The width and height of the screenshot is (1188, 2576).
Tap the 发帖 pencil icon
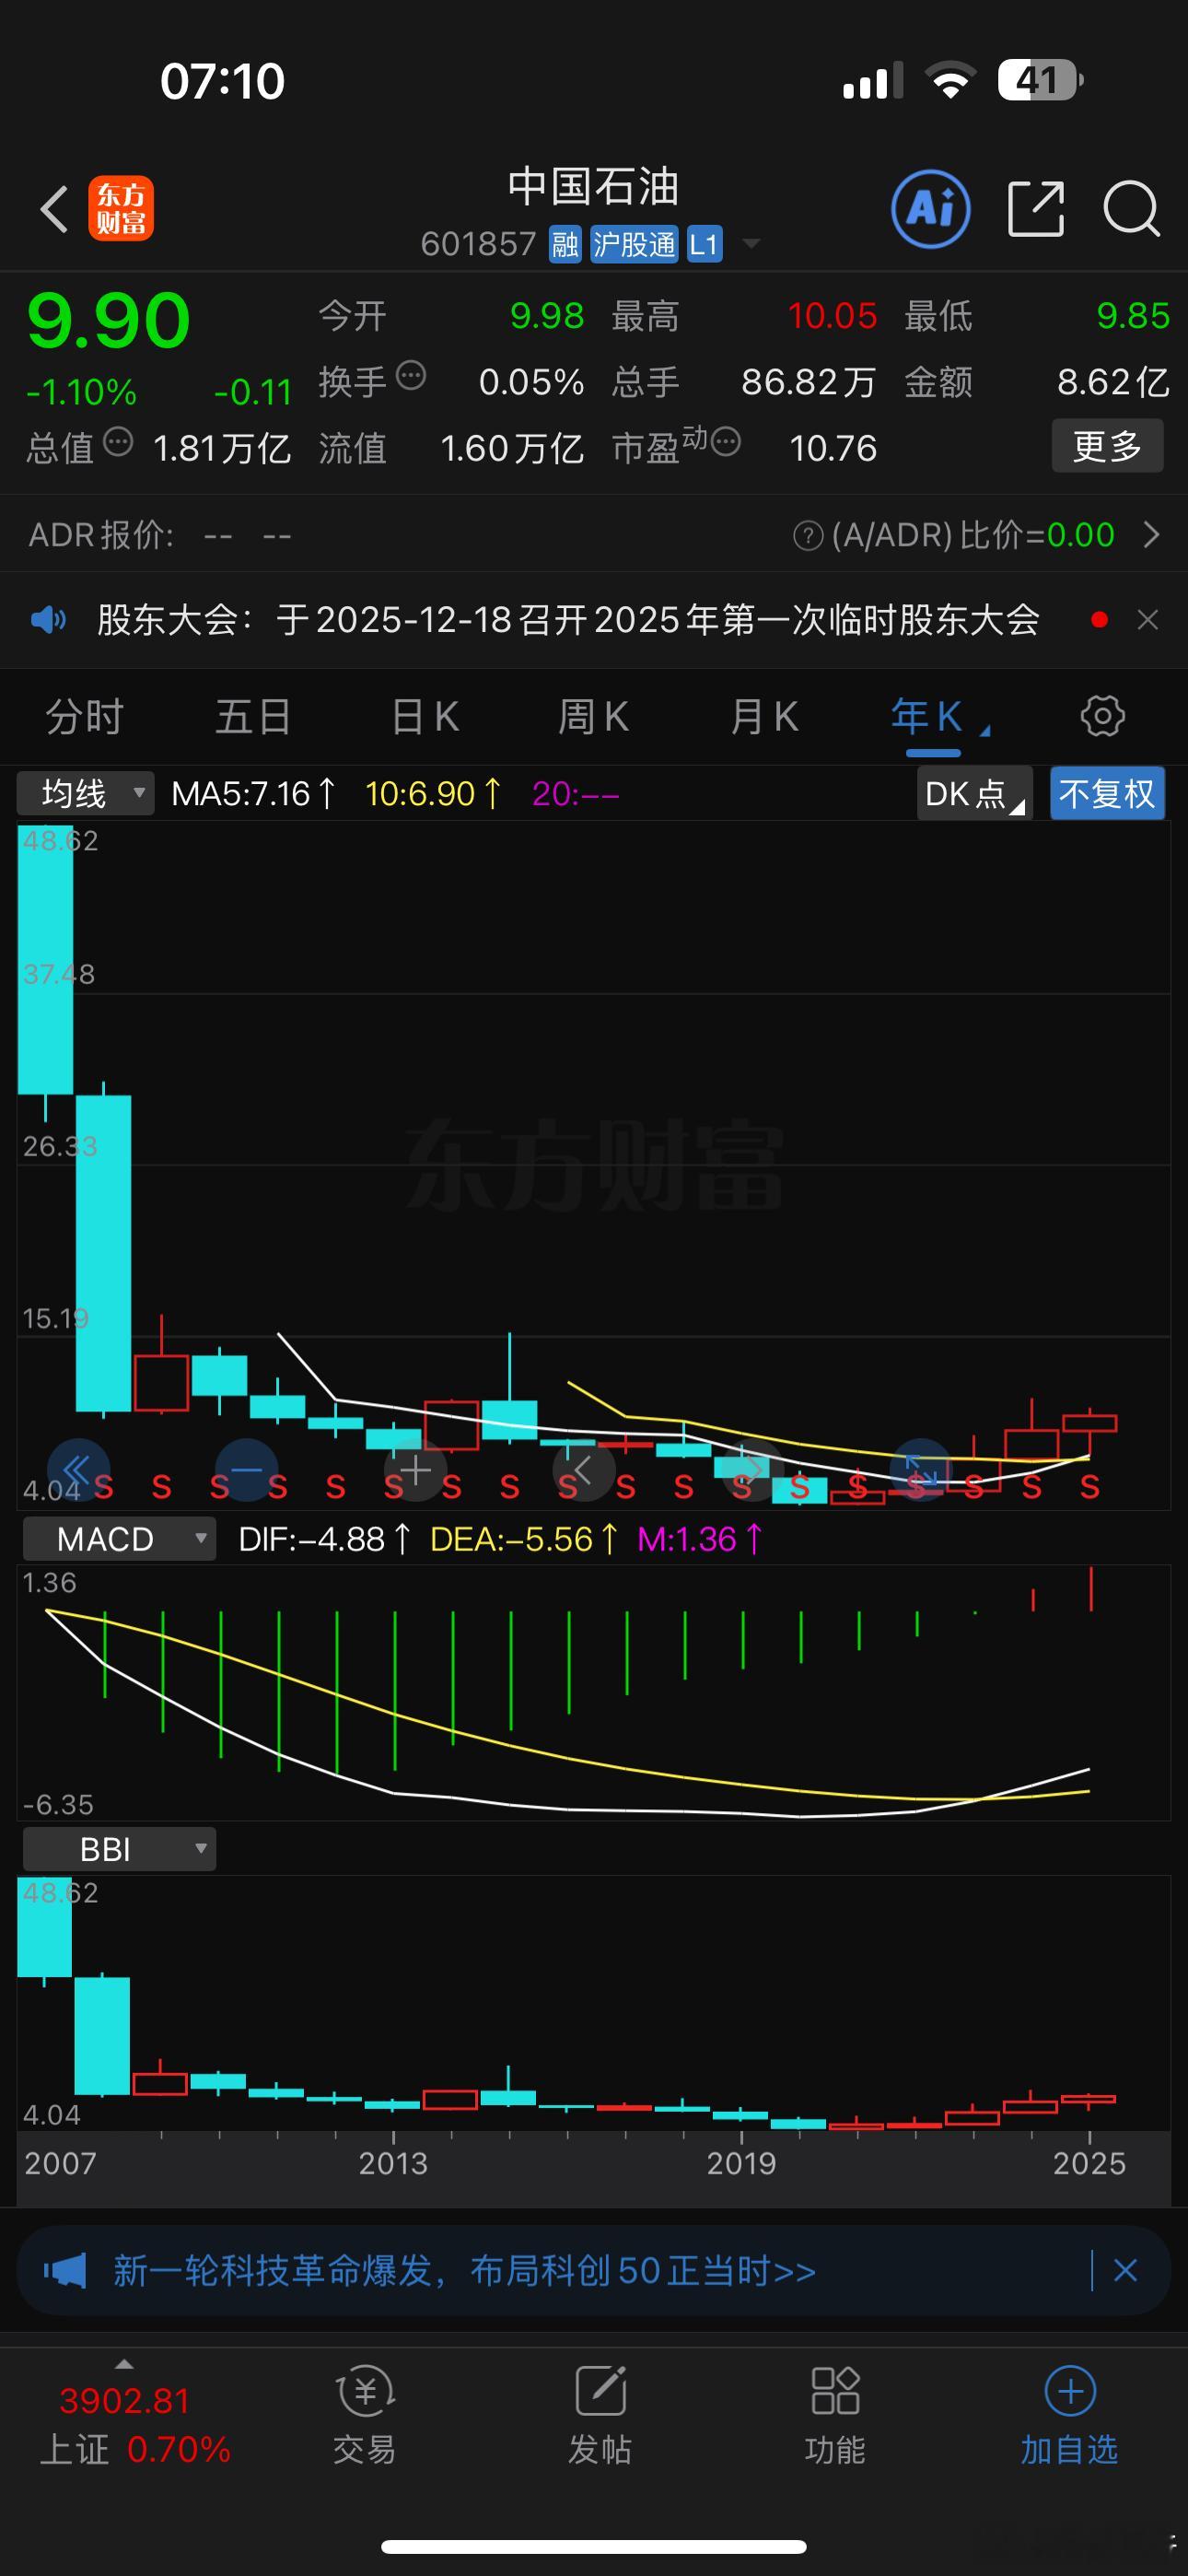[600, 2391]
